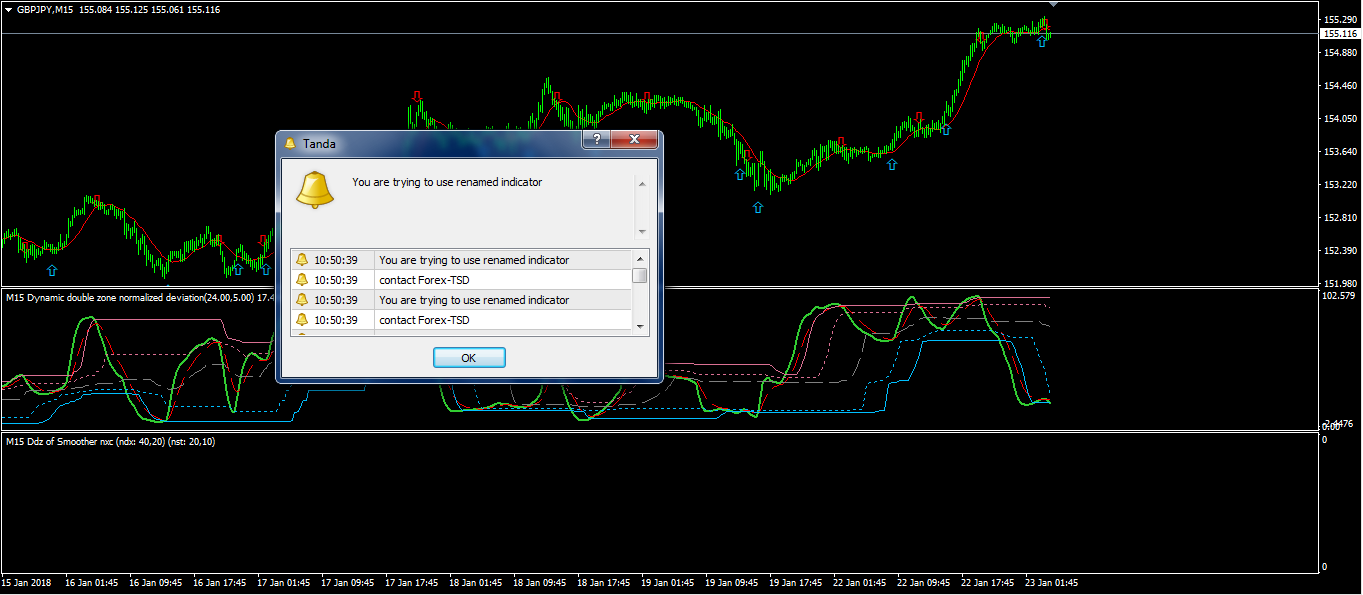The width and height of the screenshot is (1363, 595).
Task: Select the Ddz of Smoother nxc label
Action: (x=110, y=441)
